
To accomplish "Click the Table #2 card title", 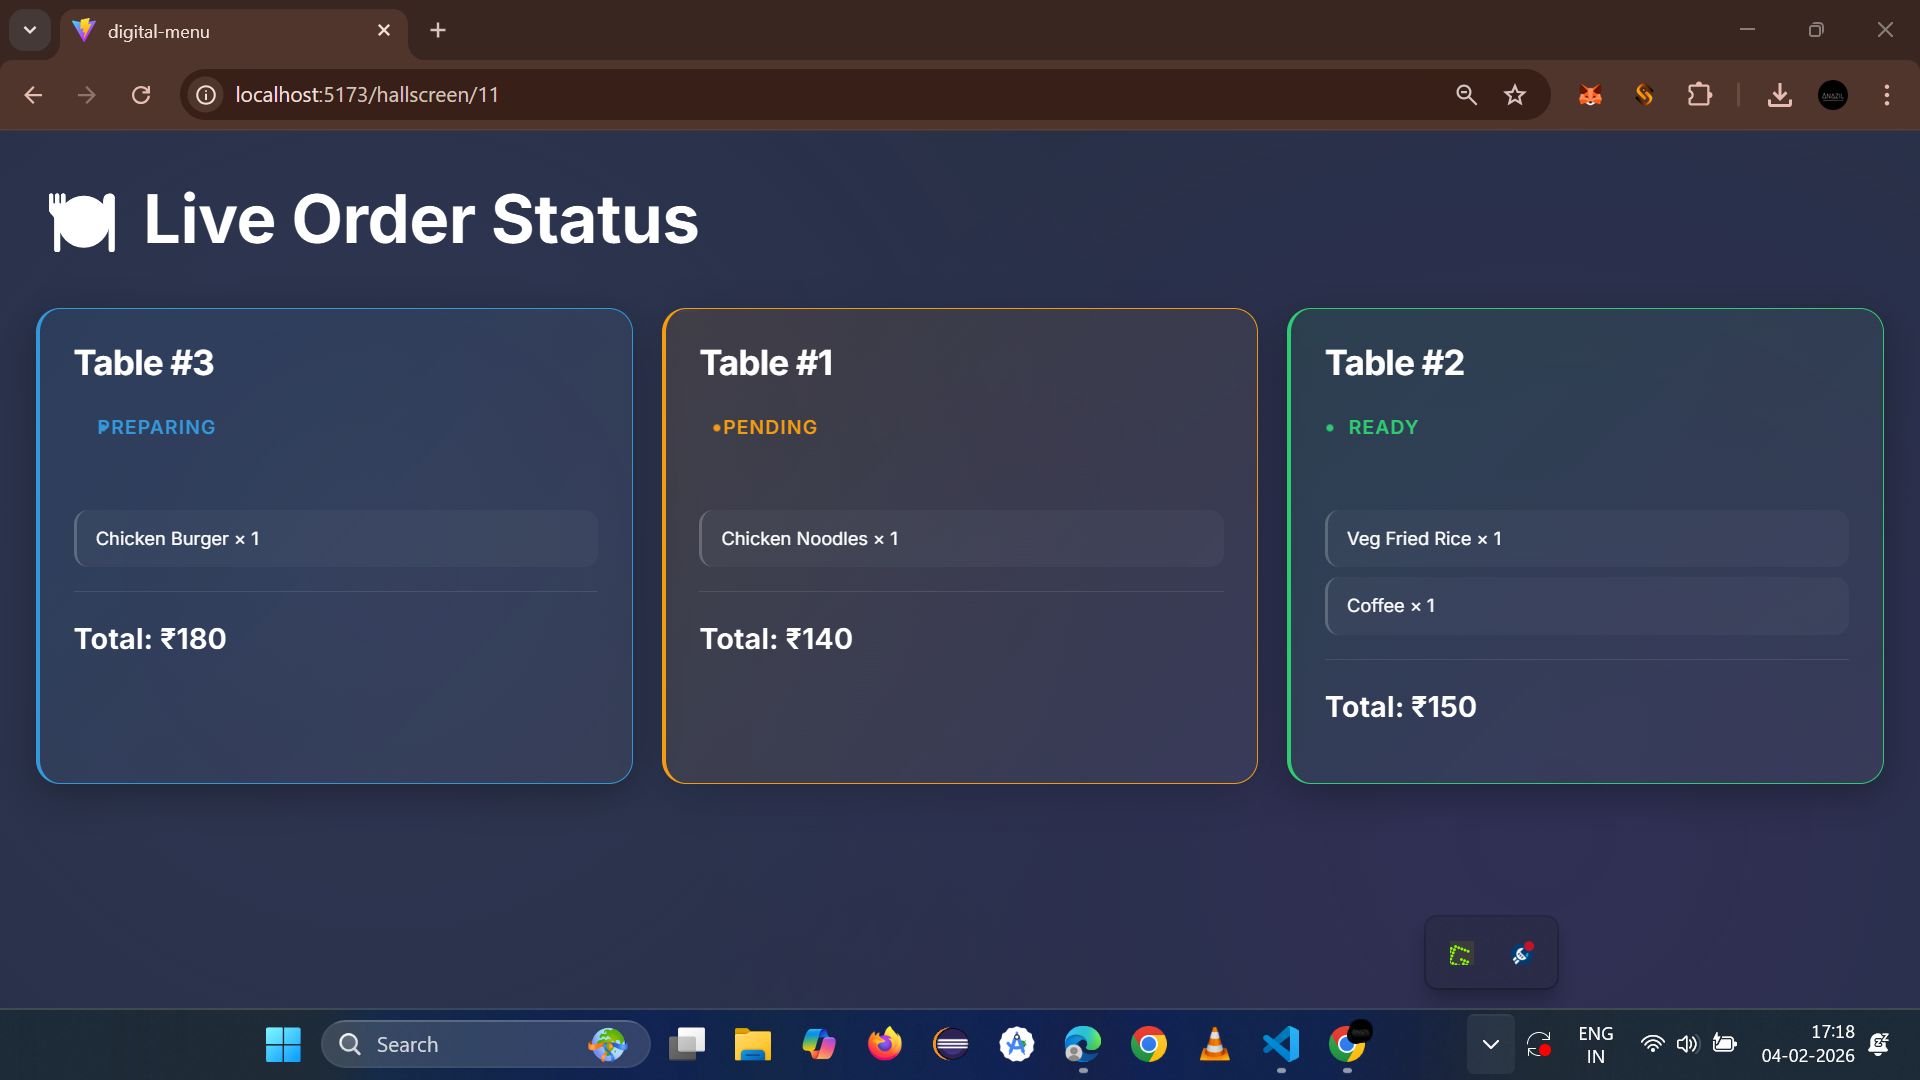I will point(1394,363).
